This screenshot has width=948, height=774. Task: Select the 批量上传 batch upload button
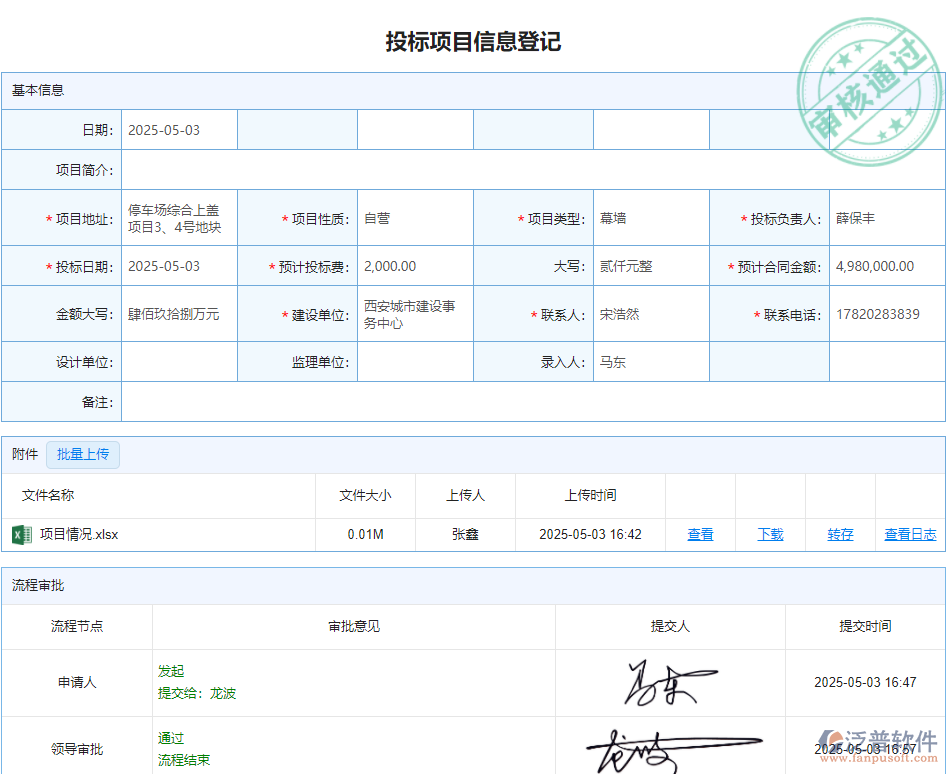[x=83, y=455]
